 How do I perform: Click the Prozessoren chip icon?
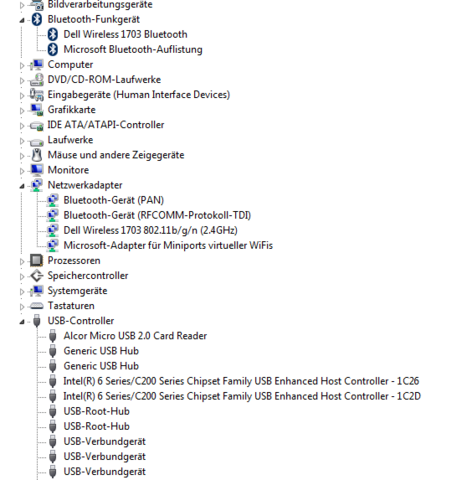tap(37, 260)
